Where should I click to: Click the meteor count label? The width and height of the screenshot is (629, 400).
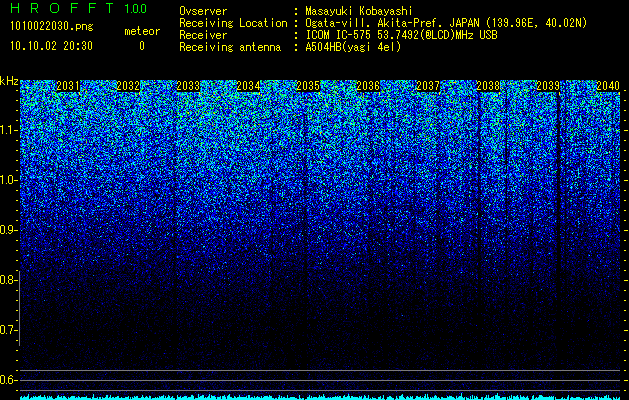(142, 31)
